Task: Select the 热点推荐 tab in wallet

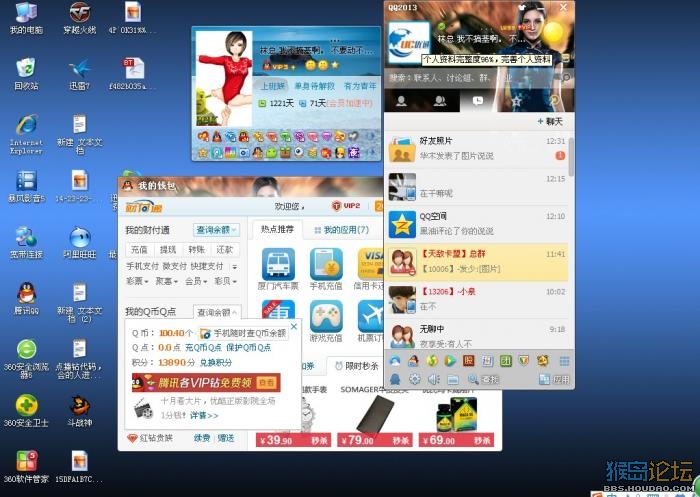Action: [277, 230]
